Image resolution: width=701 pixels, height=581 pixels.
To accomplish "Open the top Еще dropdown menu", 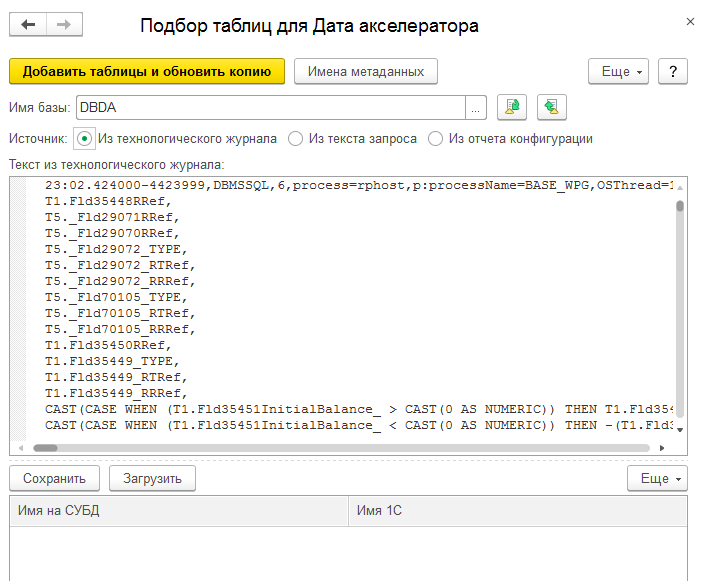I will click(x=620, y=72).
